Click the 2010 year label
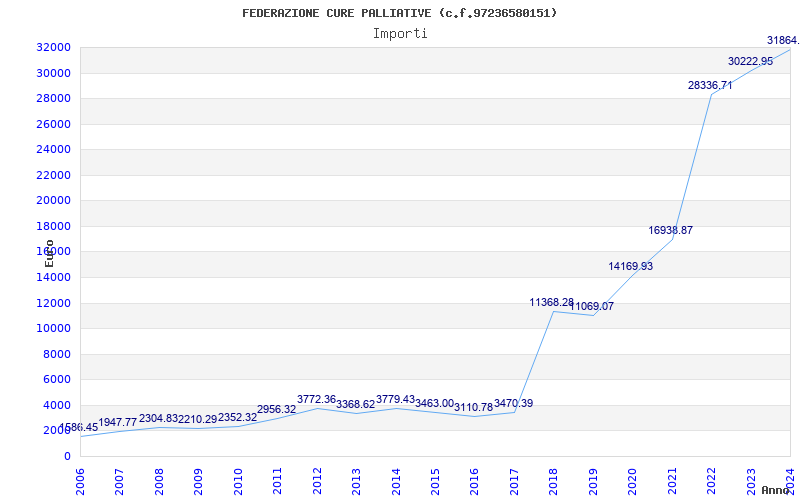This screenshot has width=800, height=500. click(238, 482)
